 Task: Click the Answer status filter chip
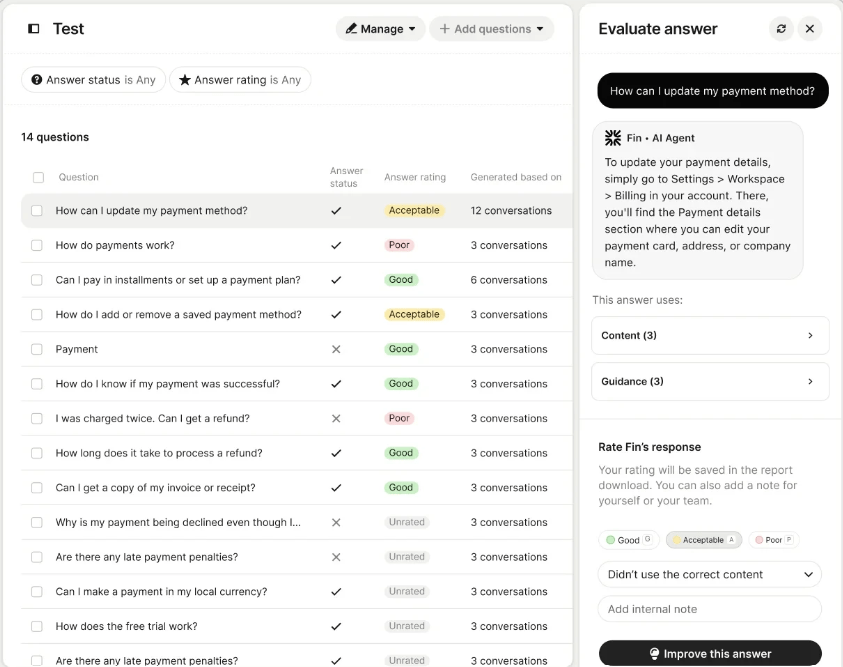point(93,80)
